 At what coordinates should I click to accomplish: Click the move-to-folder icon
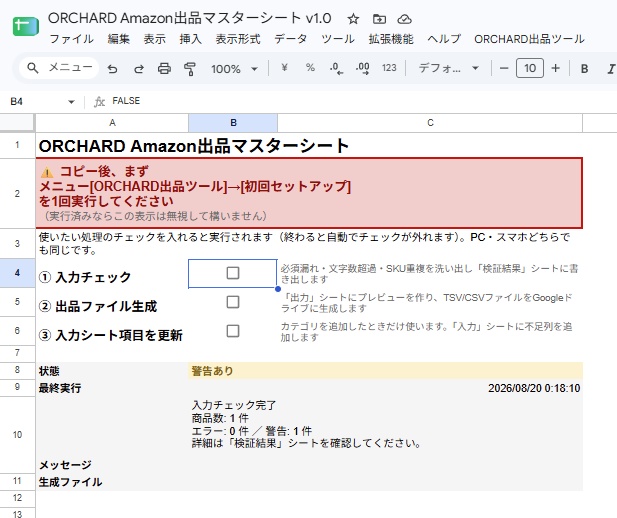(x=379, y=19)
